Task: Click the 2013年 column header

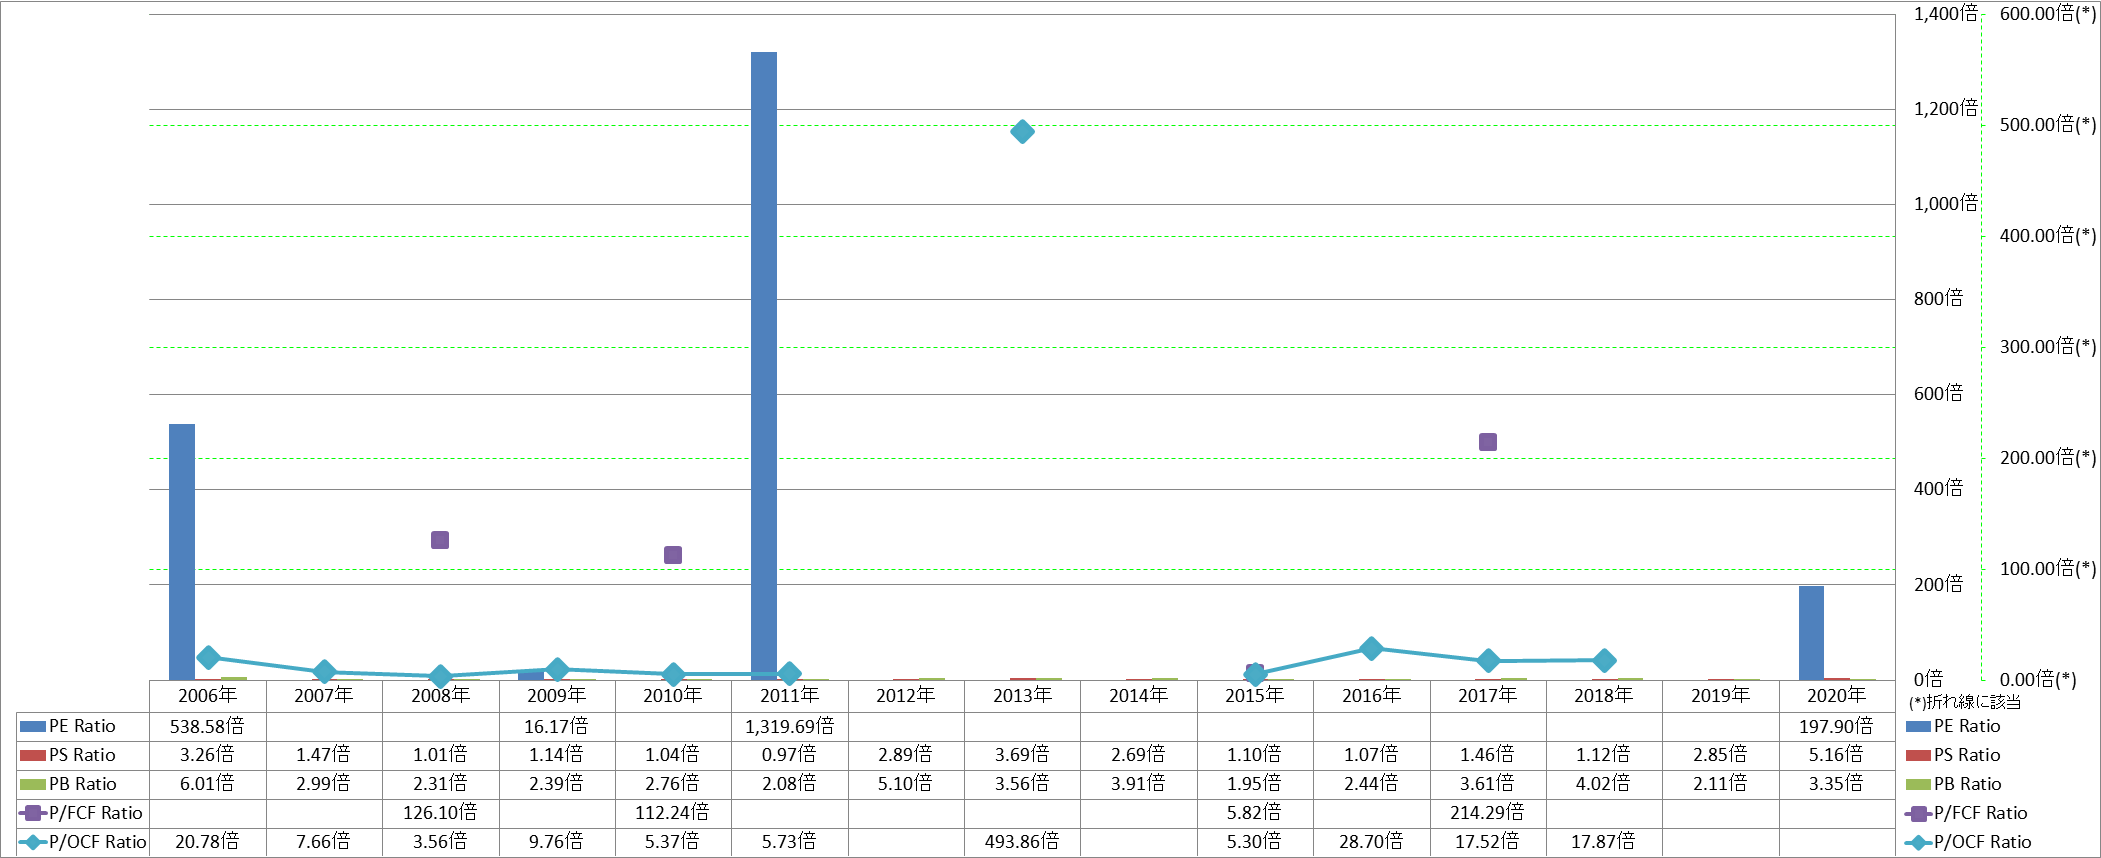Action: click(x=1022, y=695)
